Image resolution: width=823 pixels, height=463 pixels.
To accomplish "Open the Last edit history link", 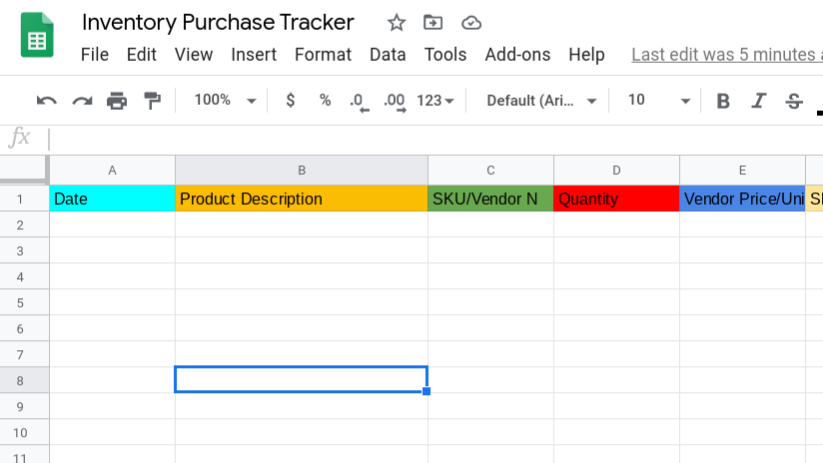I will 726,55.
